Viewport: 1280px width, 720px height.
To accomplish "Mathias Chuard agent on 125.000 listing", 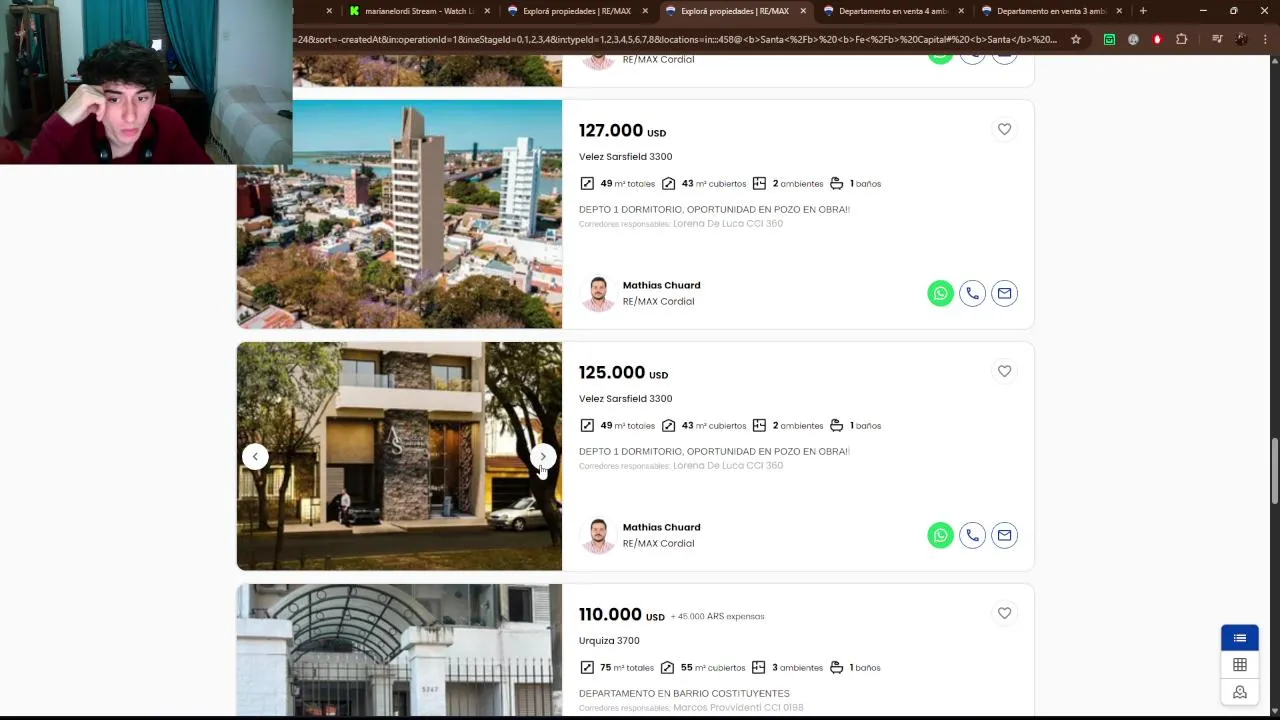I will (x=661, y=527).
